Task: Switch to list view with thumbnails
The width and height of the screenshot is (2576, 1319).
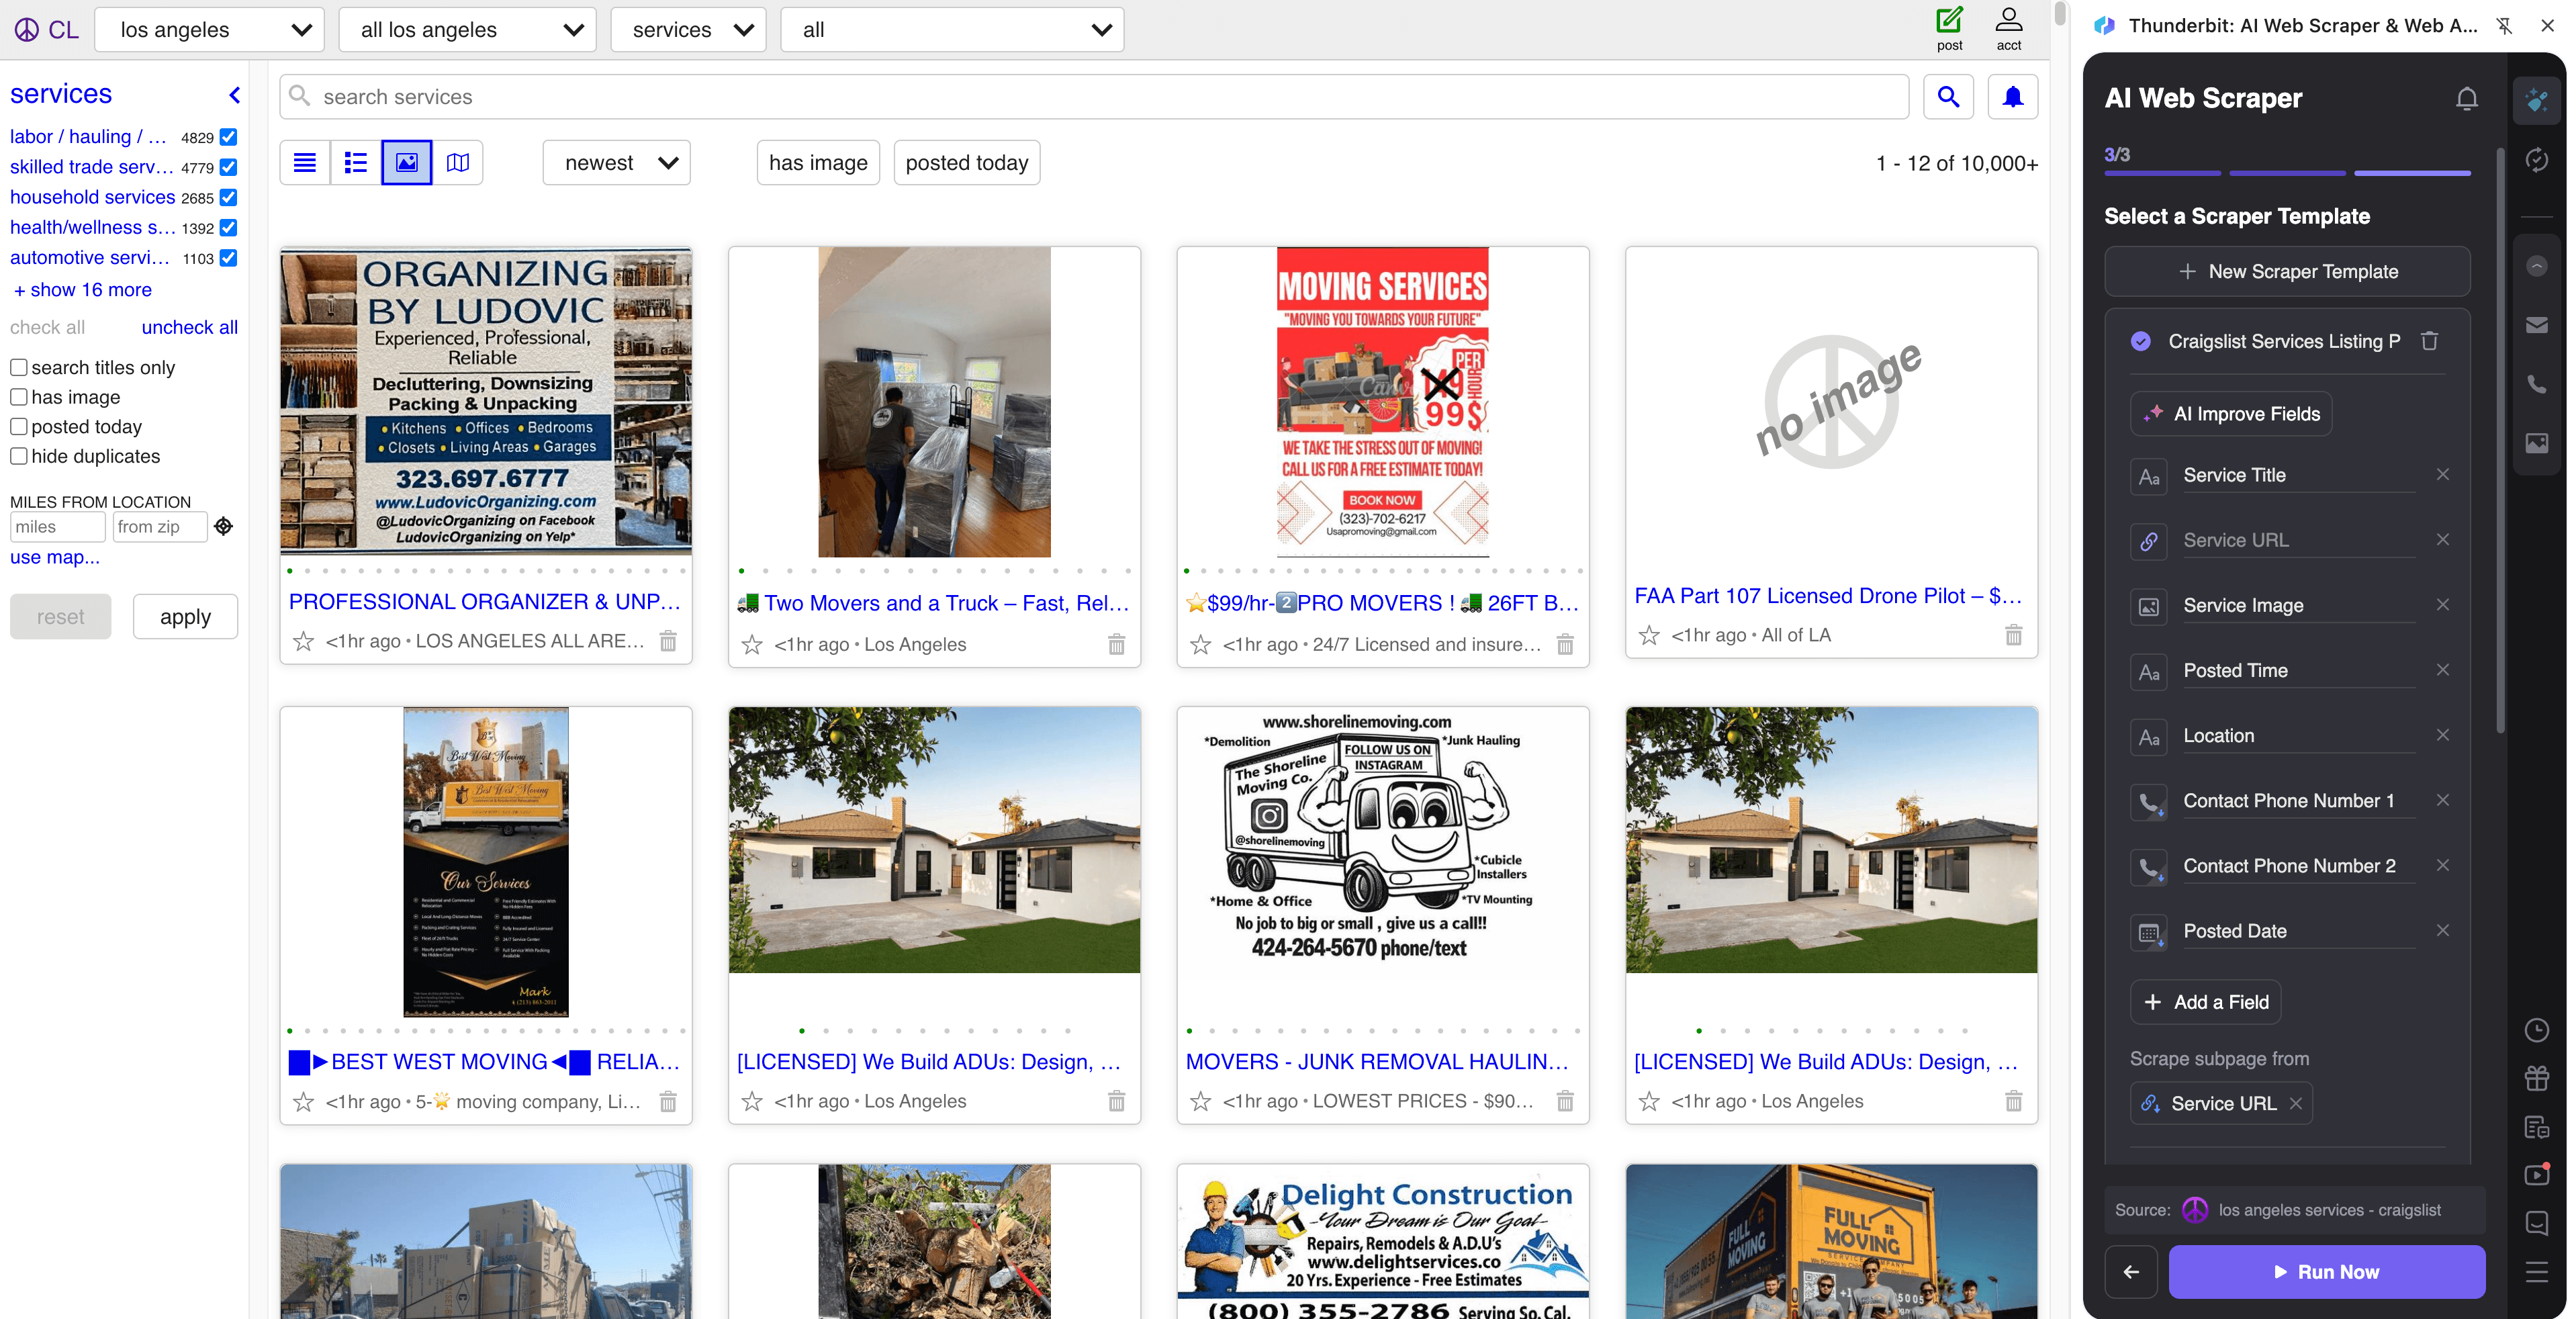Action: pyautogui.click(x=355, y=162)
